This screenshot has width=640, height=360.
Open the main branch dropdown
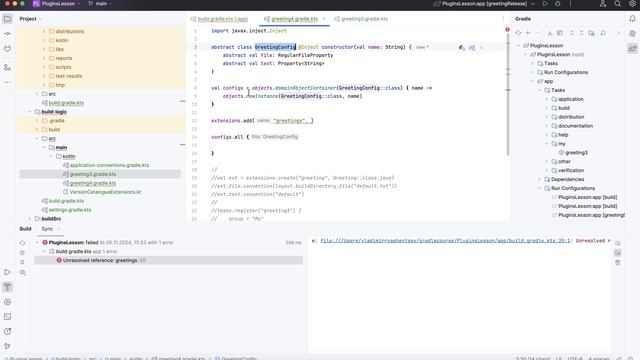[100, 4]
